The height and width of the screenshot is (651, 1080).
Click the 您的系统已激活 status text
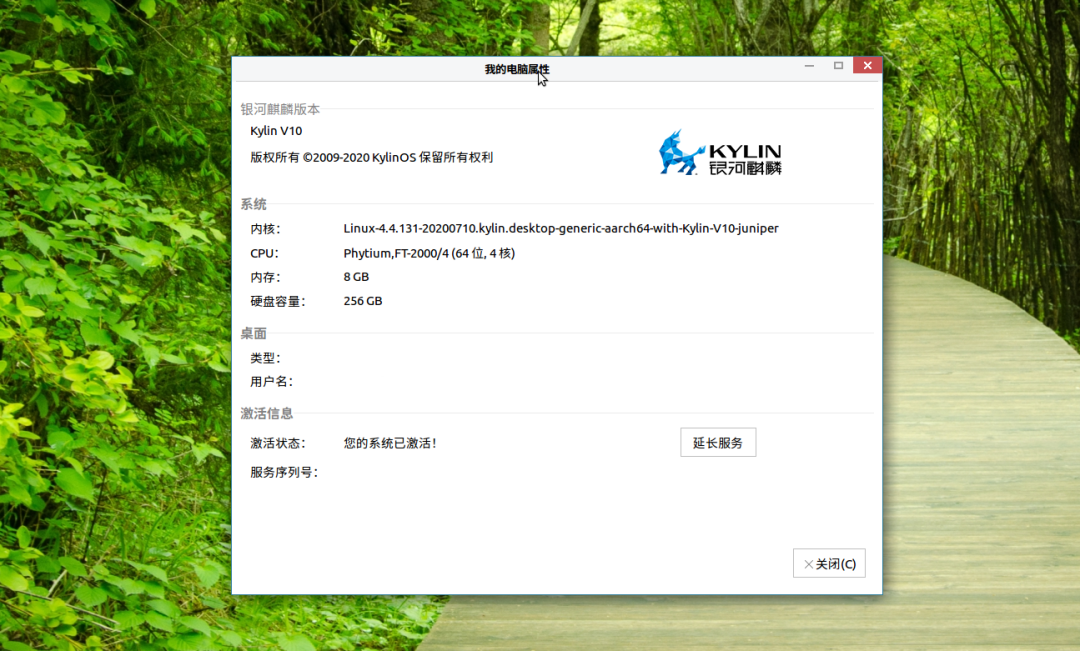[x=390, y=443]
